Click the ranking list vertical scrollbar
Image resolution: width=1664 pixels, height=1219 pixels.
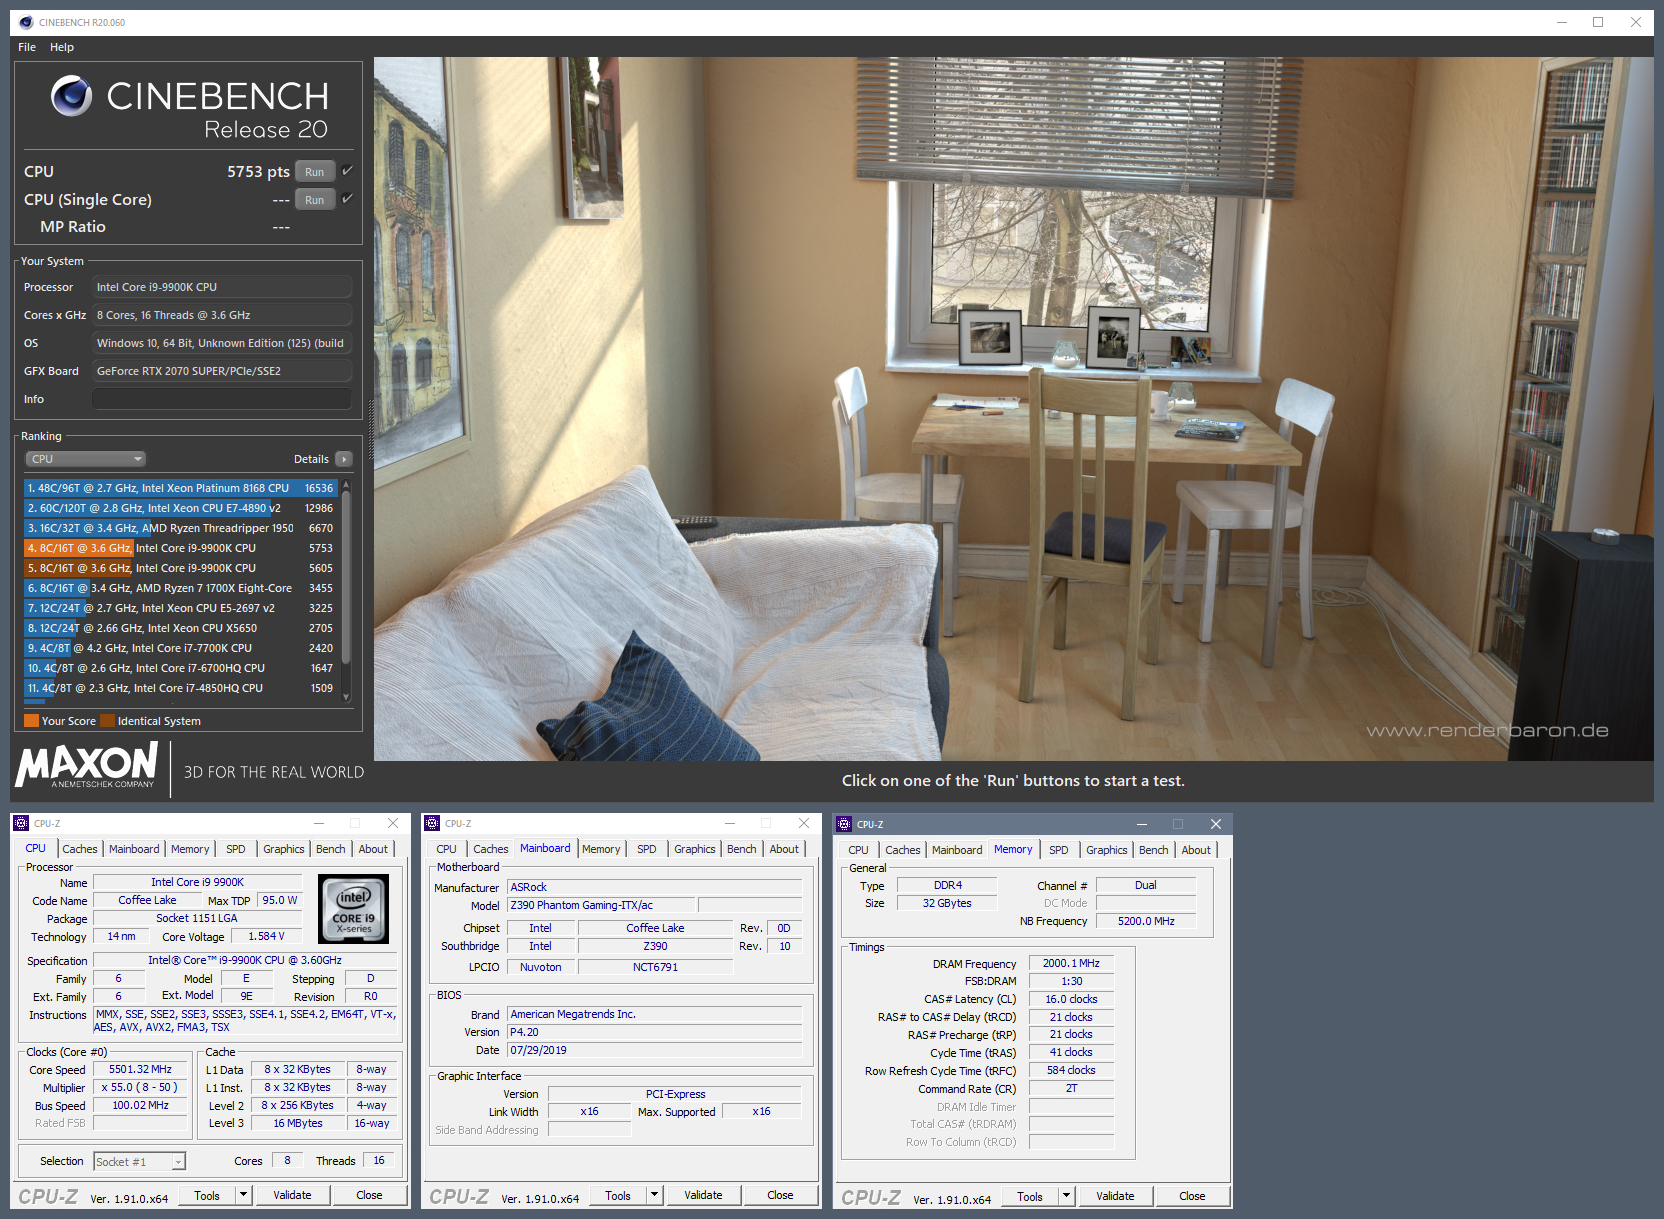click(x=346, y=575)
